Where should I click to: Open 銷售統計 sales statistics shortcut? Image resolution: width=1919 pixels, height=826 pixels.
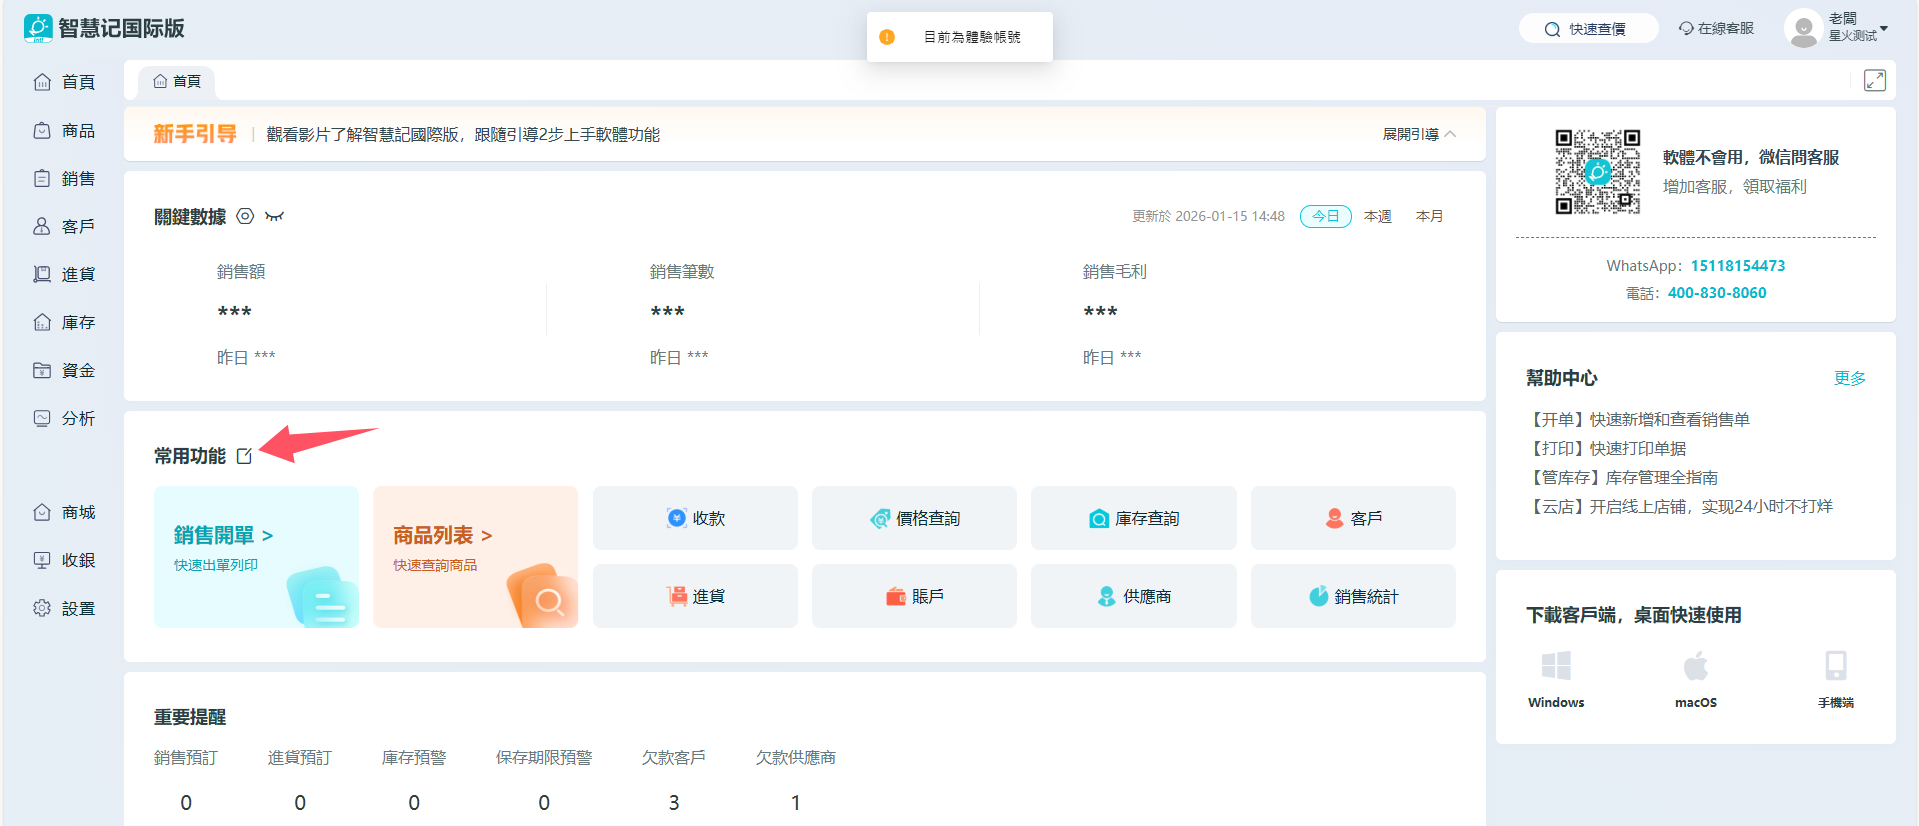1353,596
